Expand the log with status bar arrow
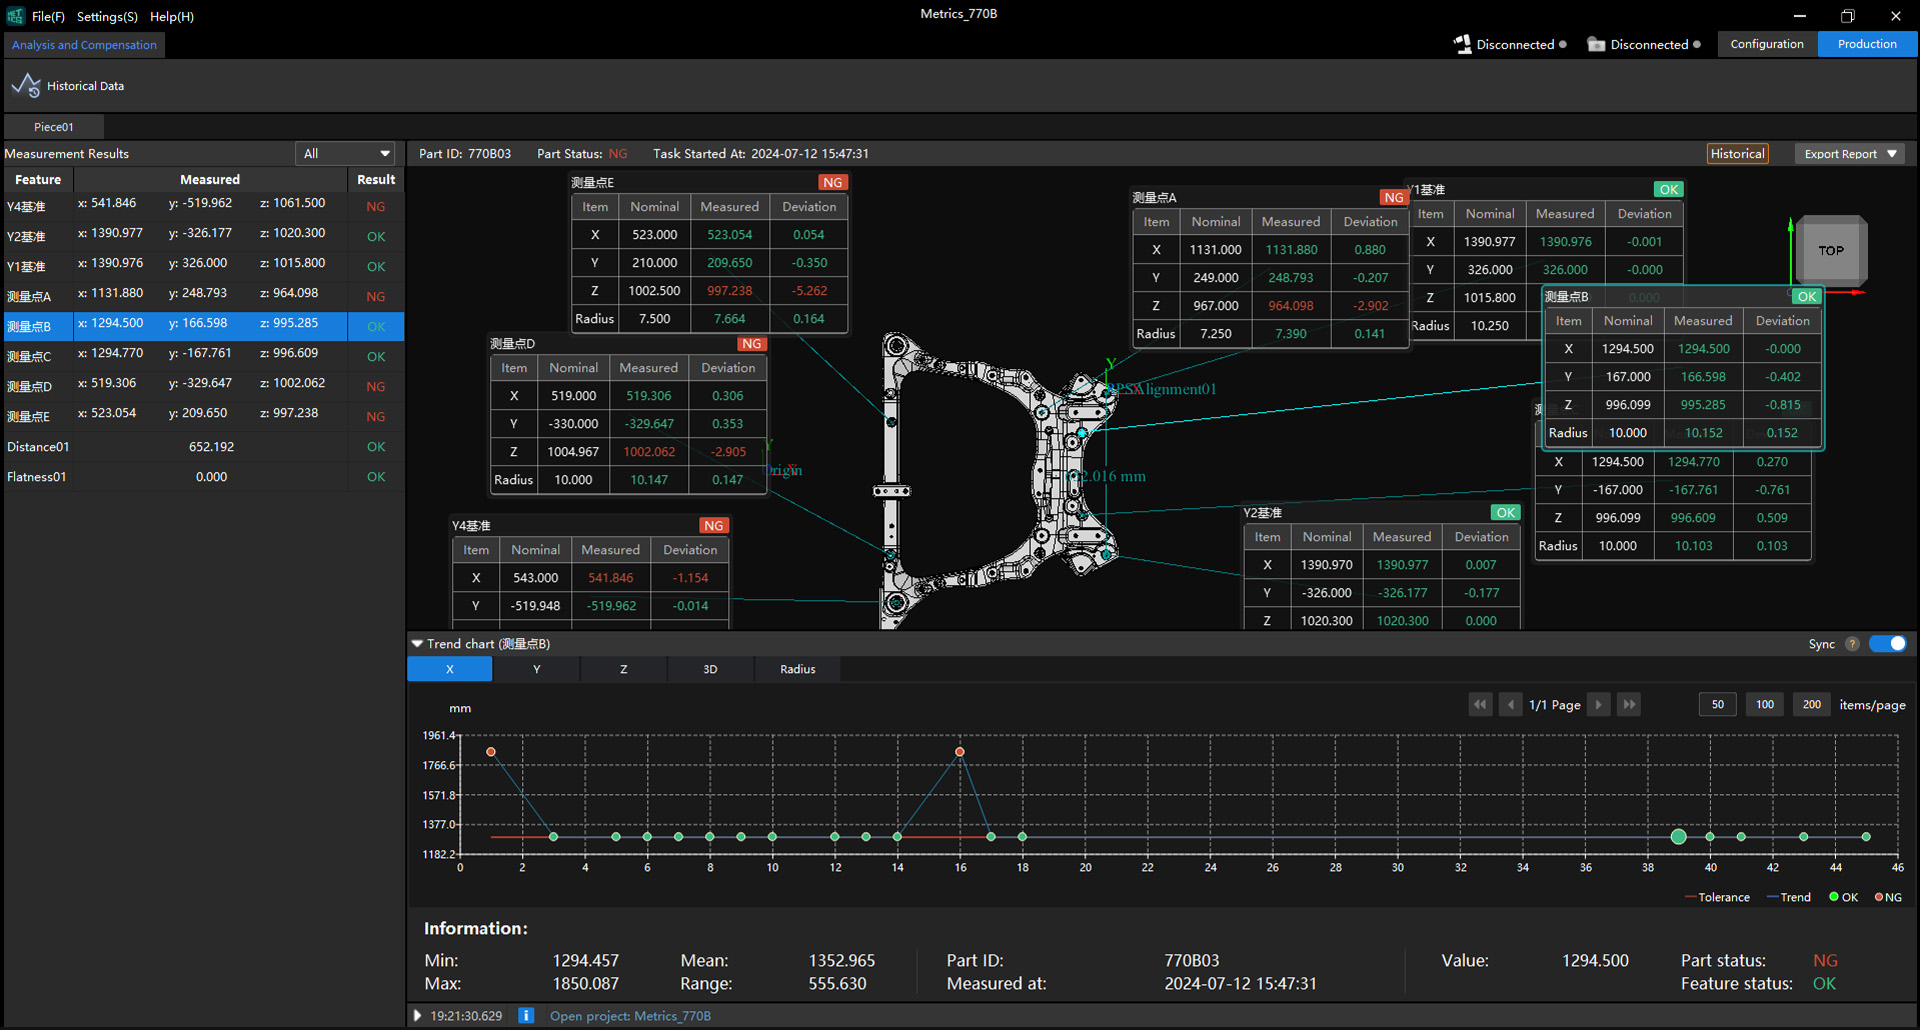1920x1030 pixels. pyautogui.click(x=417, y=1015)
